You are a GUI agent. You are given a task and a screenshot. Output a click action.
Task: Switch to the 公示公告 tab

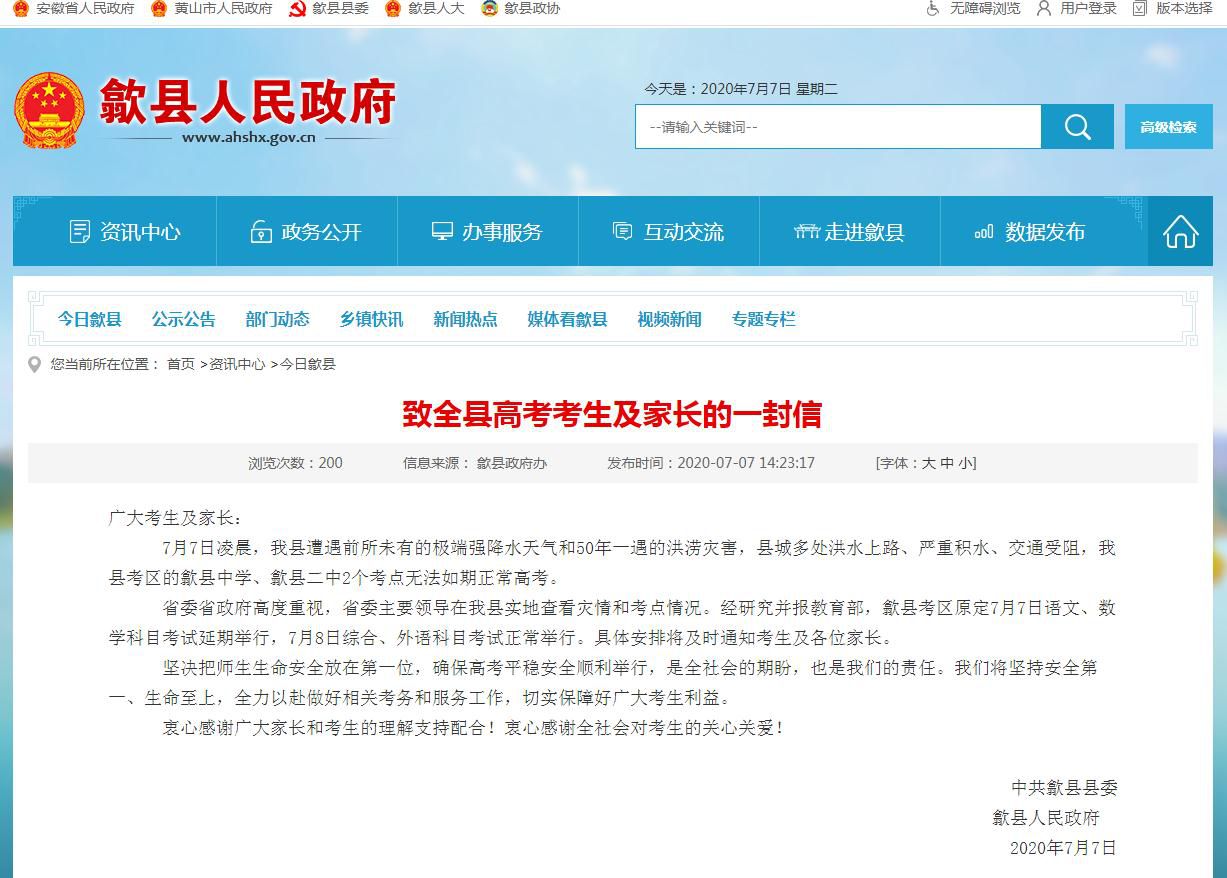coord(183,319)
